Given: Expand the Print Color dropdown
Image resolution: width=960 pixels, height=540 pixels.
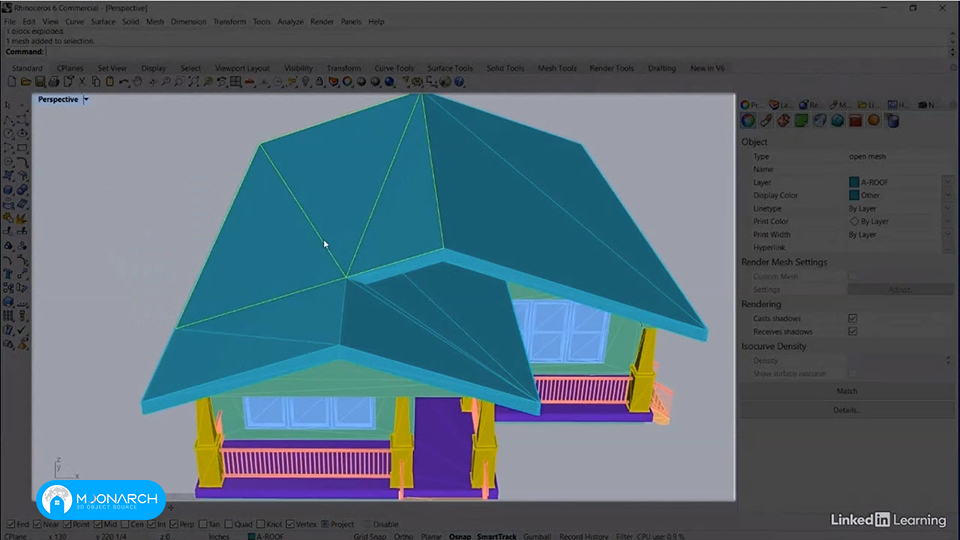Looking at the screenshot, I should coord(948,221).
